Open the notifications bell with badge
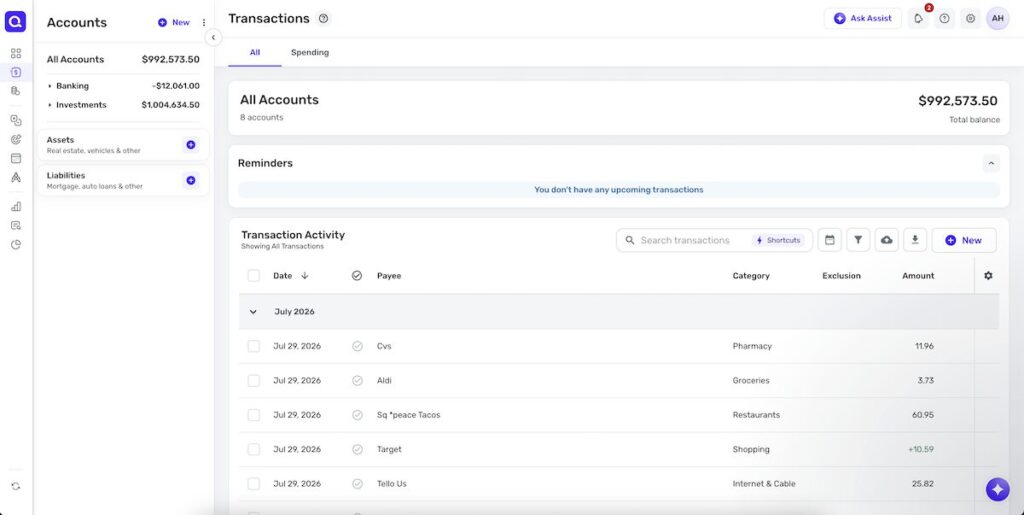 click(x=918, y=18)
